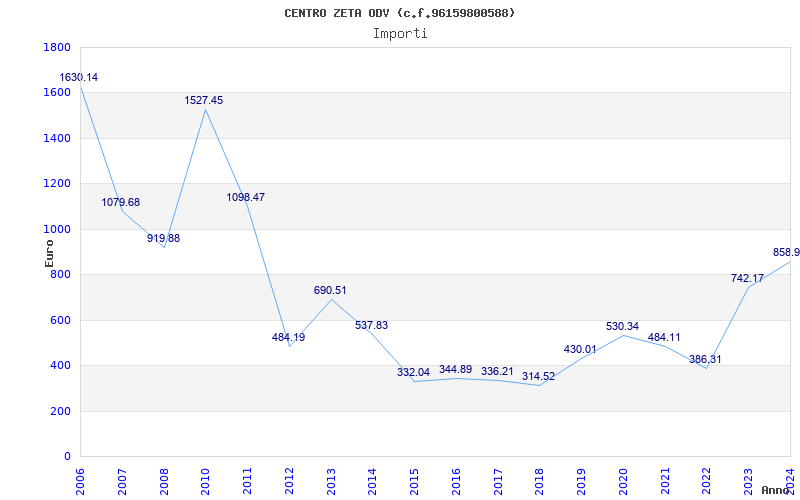This screenshot has height=500, width=800.
Task: Click the Euro y-axis title
Action: click(49, 252)
